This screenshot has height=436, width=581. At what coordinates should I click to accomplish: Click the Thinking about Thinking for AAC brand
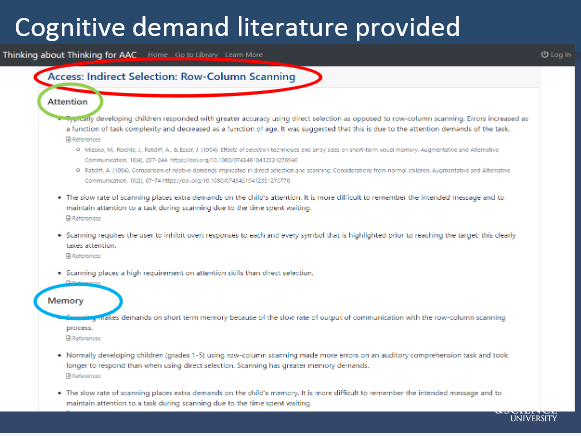(70, 55)
